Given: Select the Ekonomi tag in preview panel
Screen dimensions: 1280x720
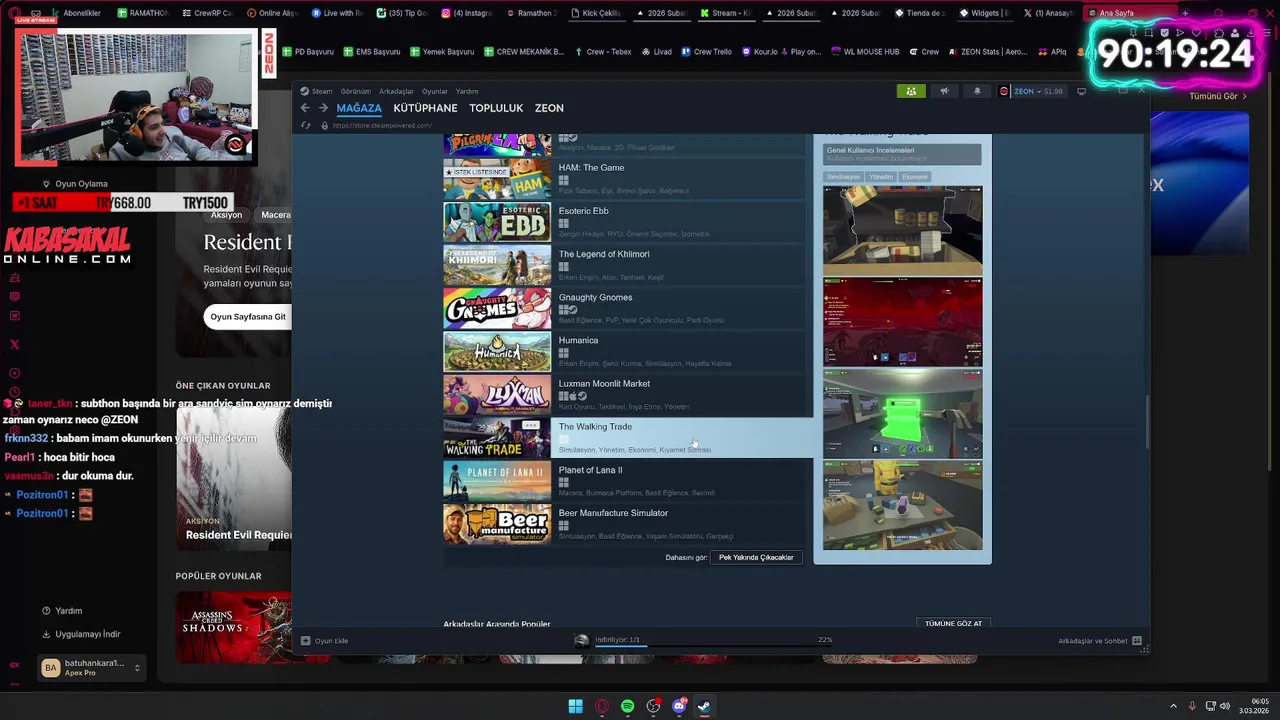Looking at the screenshot, I should 915,177.
